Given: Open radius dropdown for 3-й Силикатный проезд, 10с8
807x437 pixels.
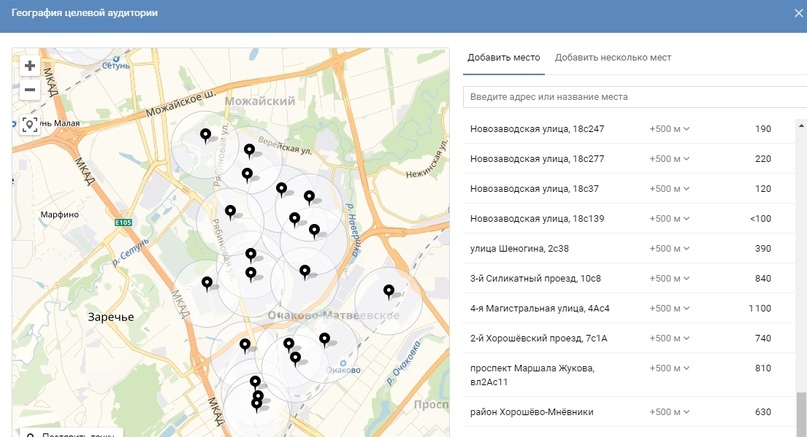Looking at the screenshot, I should point(669,278).
